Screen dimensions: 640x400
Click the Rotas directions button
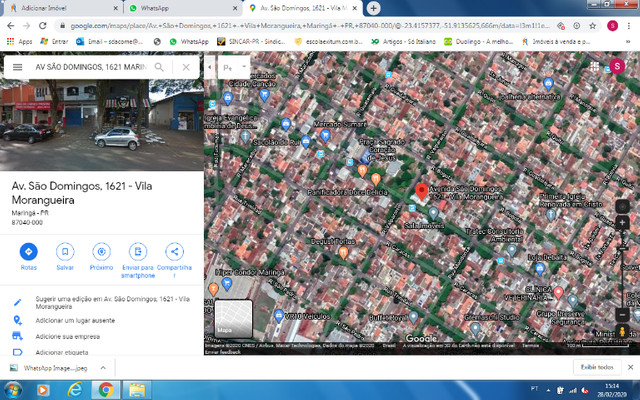29,251
